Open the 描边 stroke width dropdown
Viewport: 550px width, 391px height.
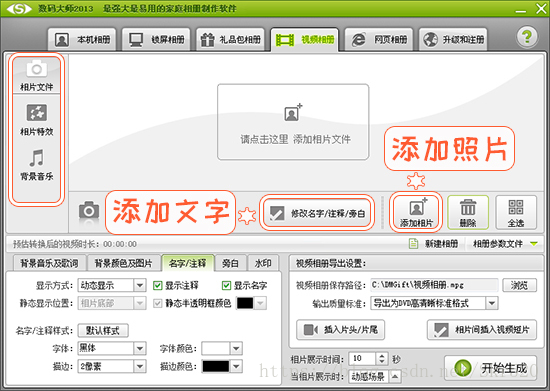[x=140, y=366]
